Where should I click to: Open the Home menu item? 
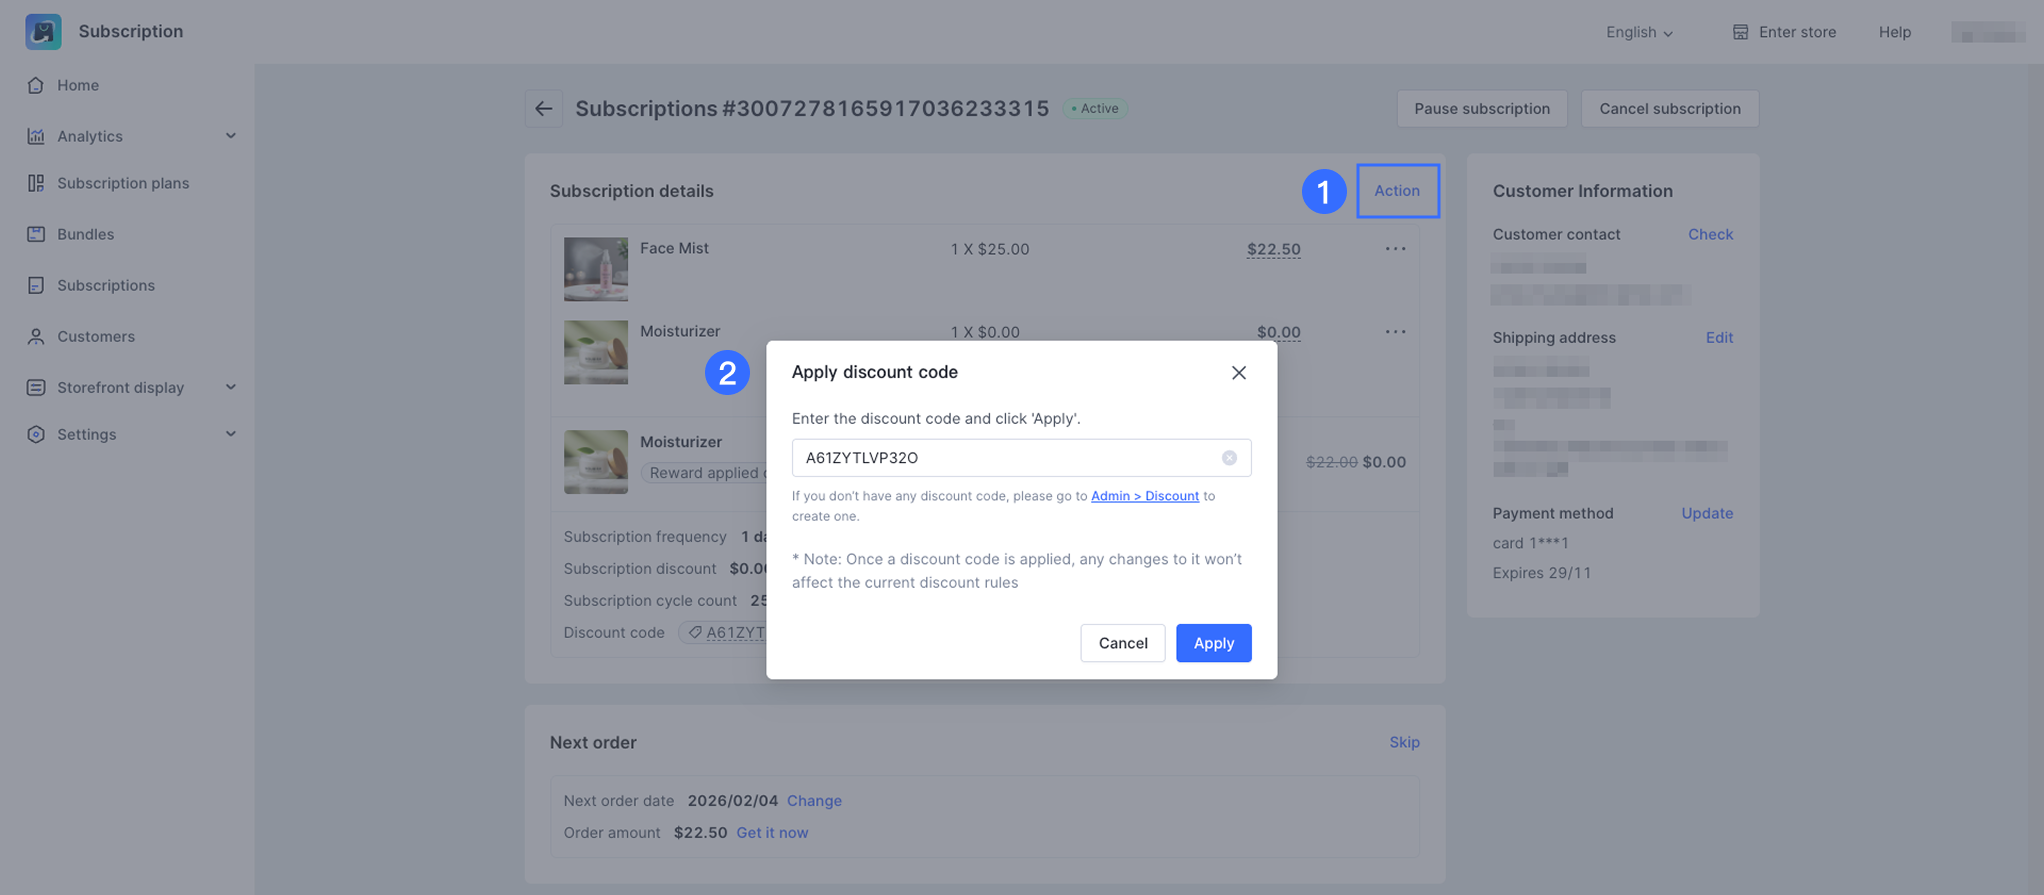[x=78, y=85]
